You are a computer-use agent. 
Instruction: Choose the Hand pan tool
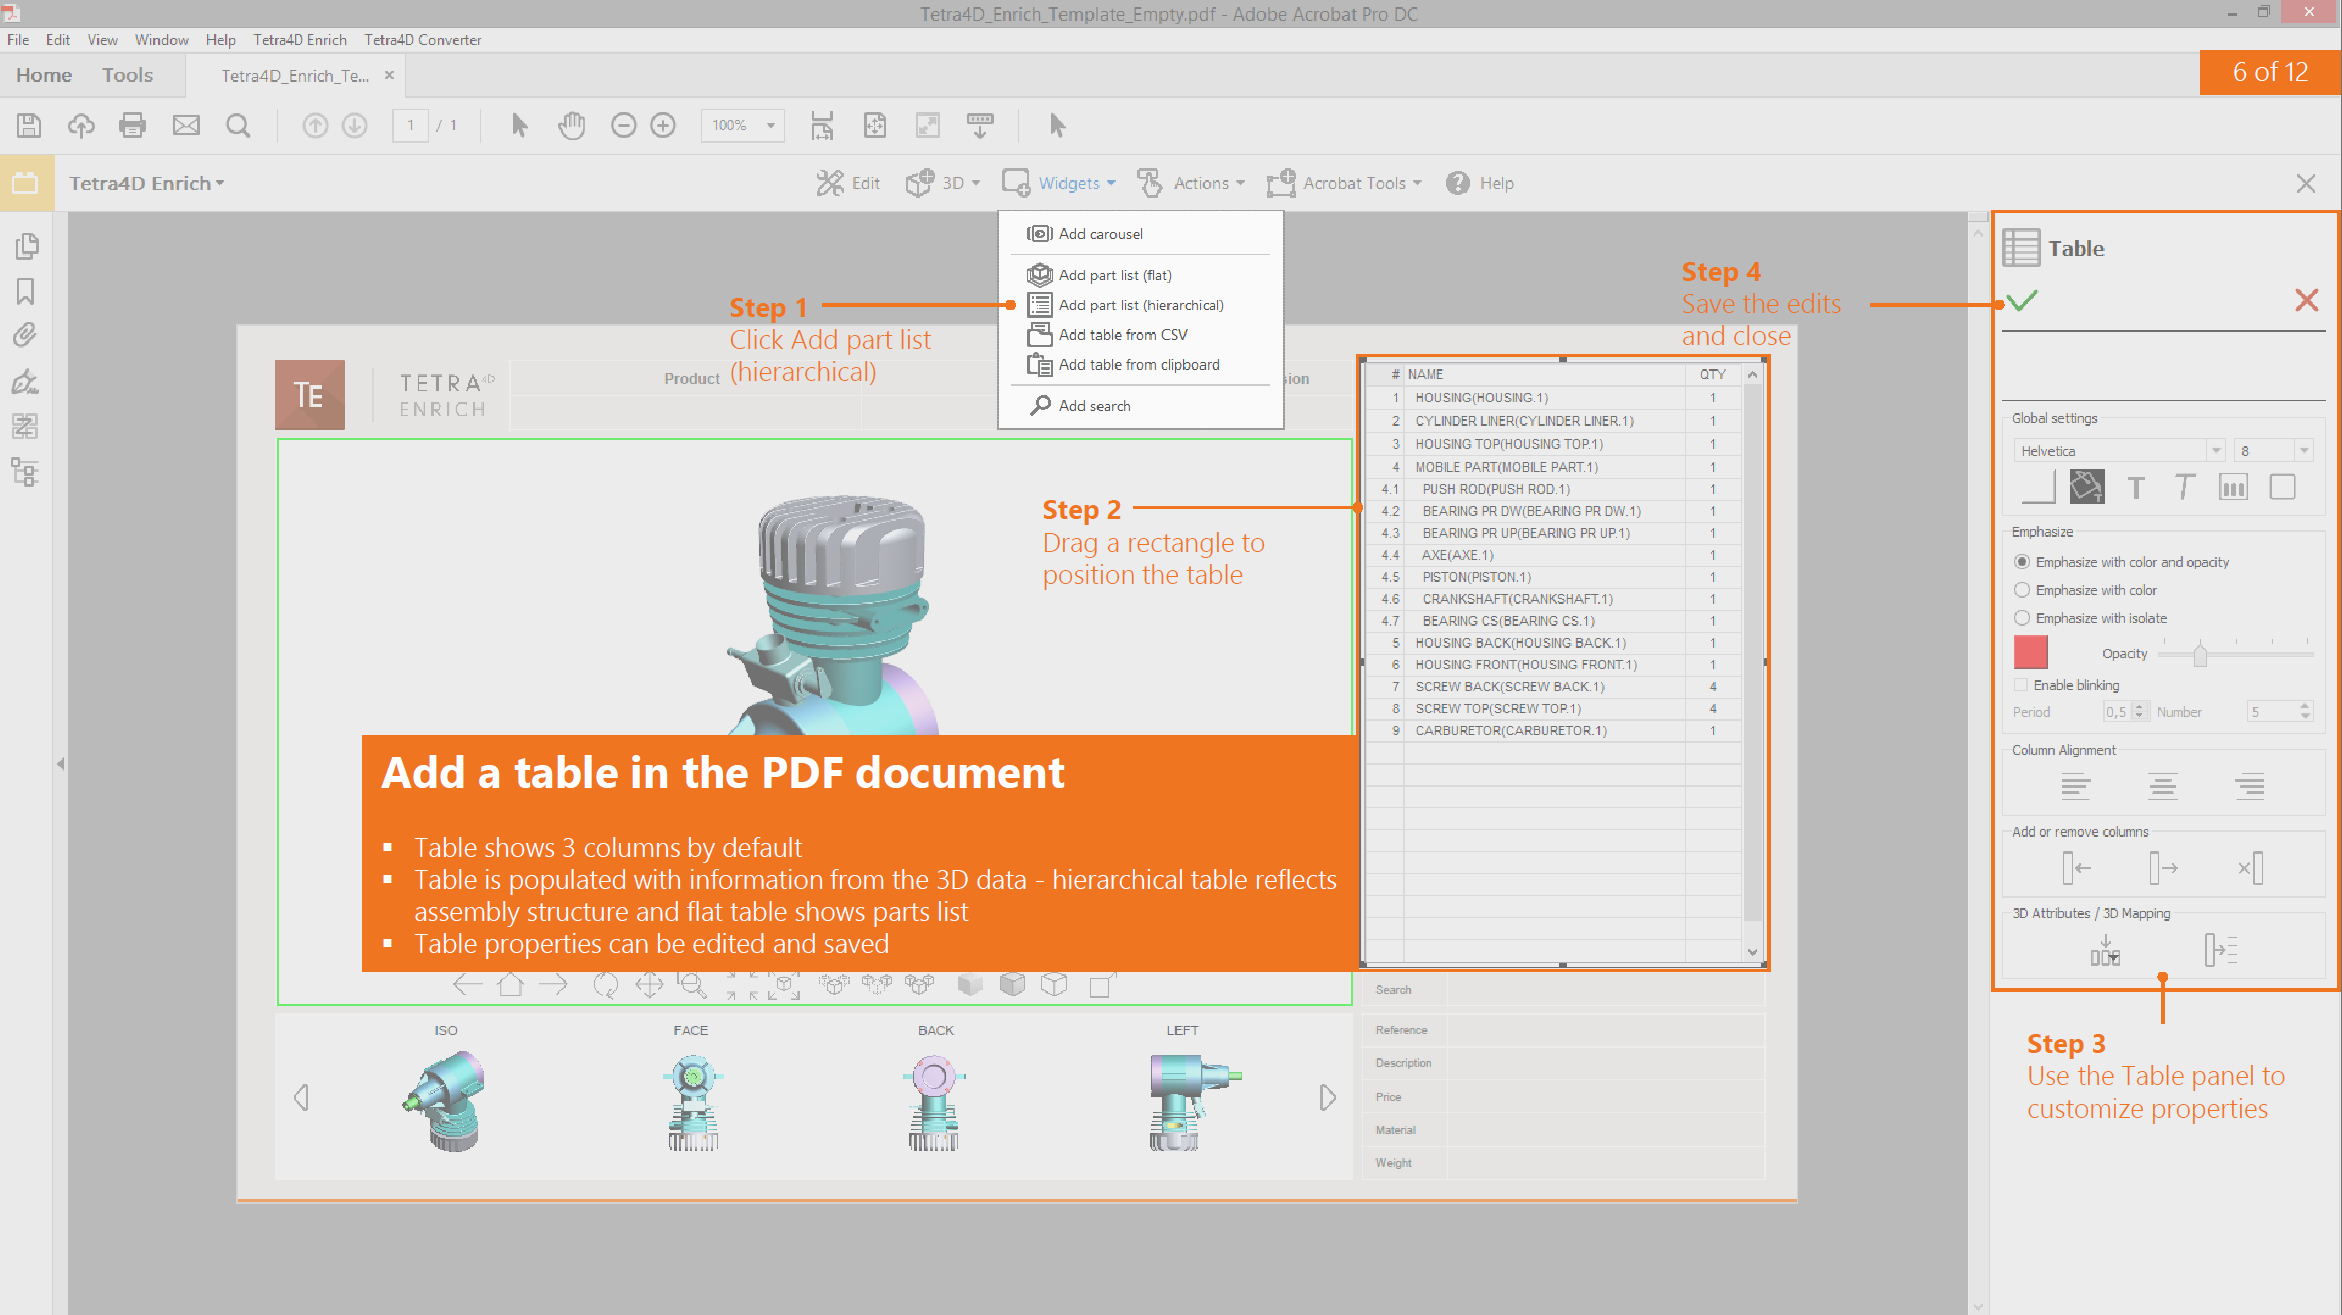point(572,125)
